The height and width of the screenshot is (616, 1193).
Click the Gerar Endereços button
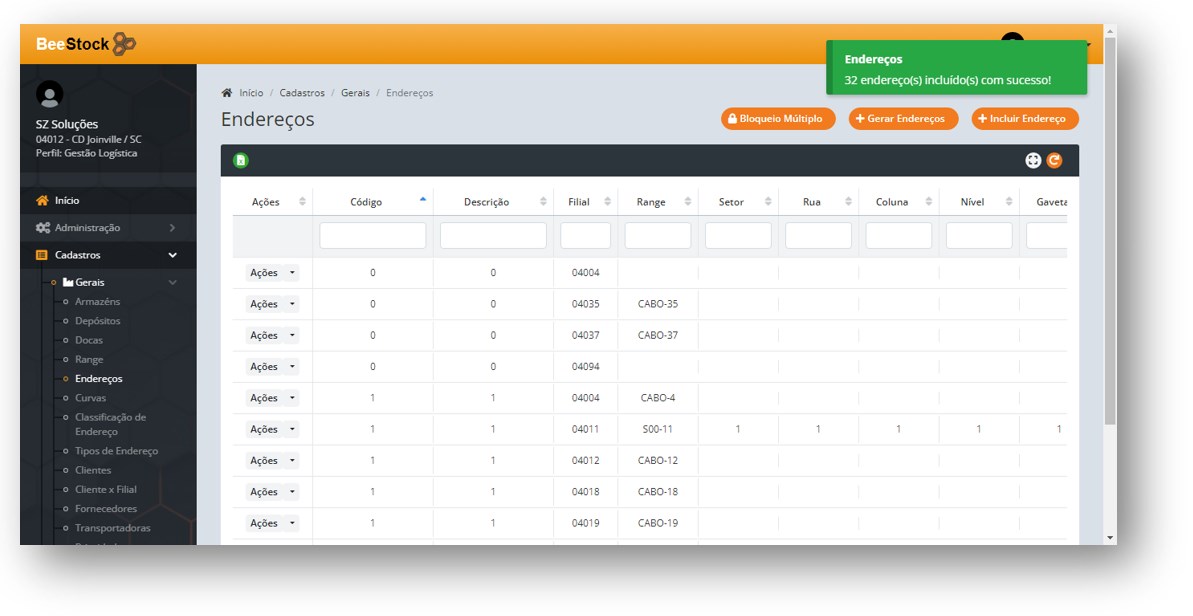[903, 119]
